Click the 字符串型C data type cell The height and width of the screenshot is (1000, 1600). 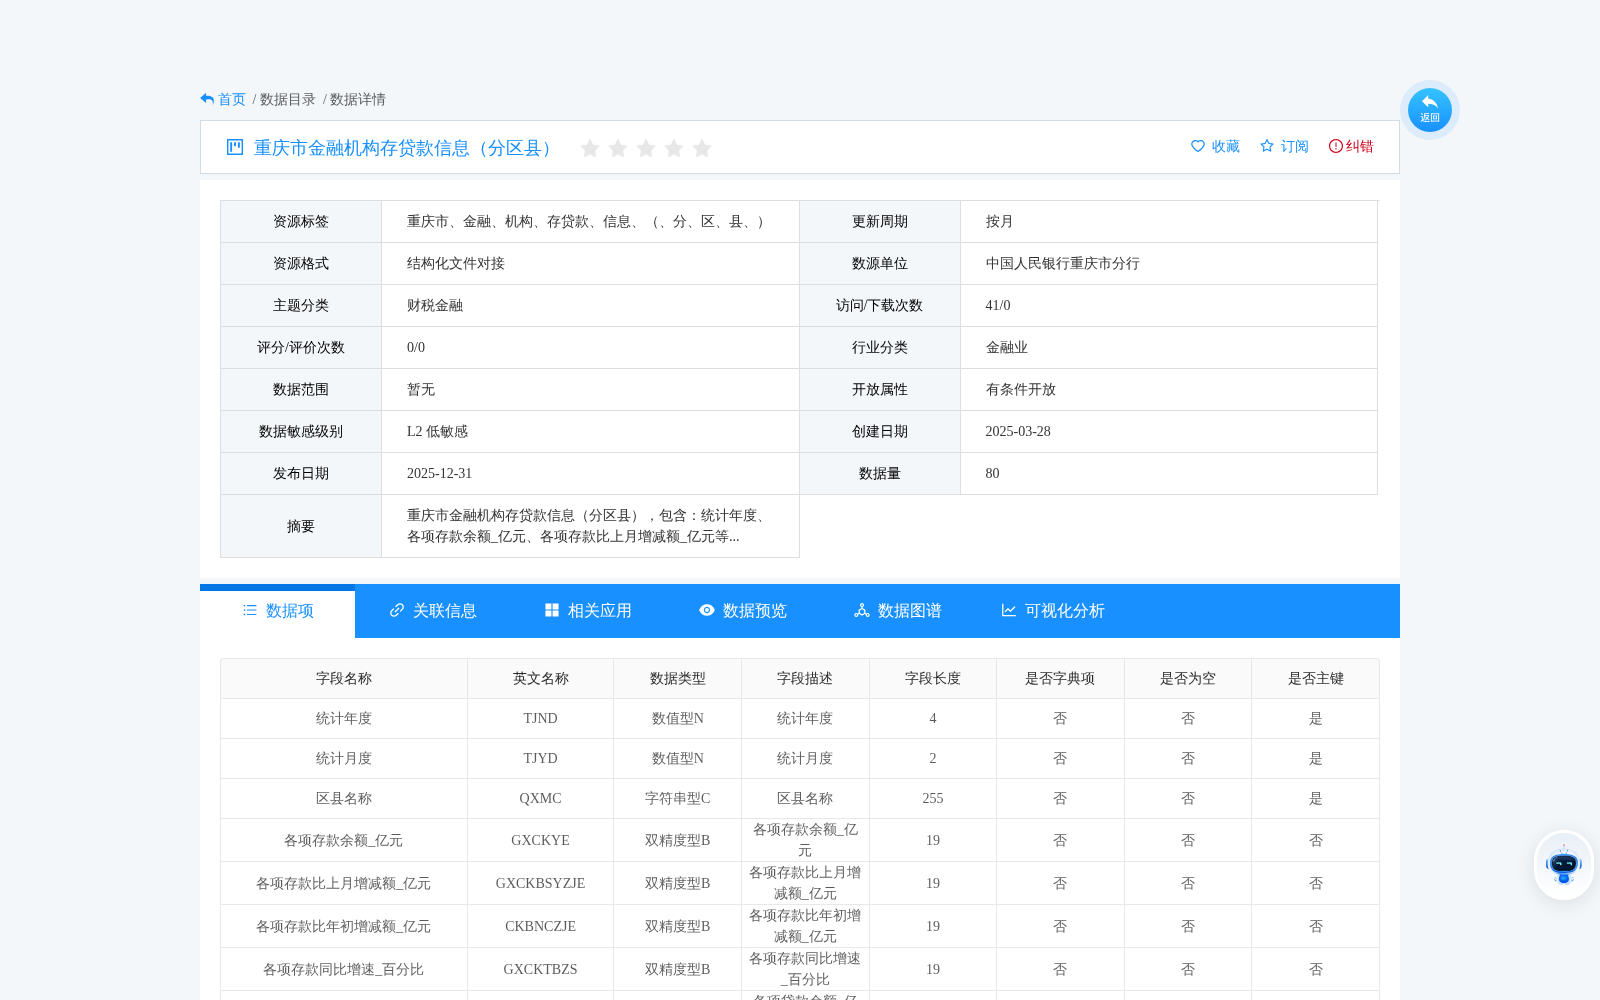pyautogui.click(x=678, y=799)
